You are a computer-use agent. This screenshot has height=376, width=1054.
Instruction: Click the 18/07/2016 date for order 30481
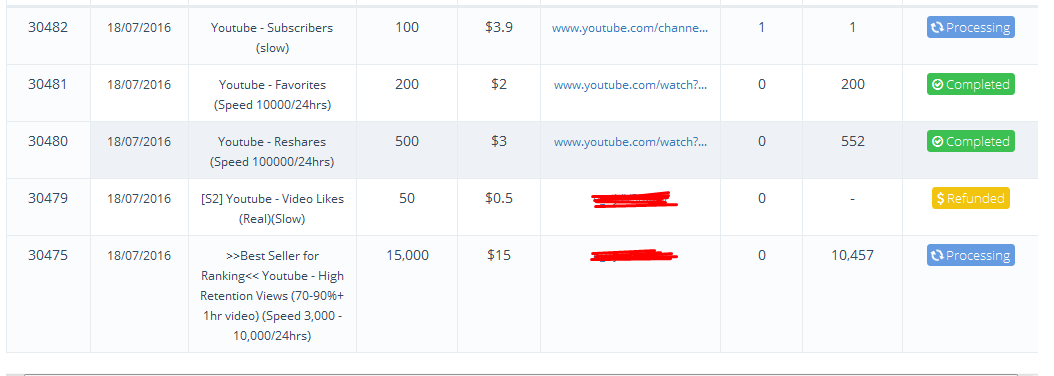tap(139, 85)
